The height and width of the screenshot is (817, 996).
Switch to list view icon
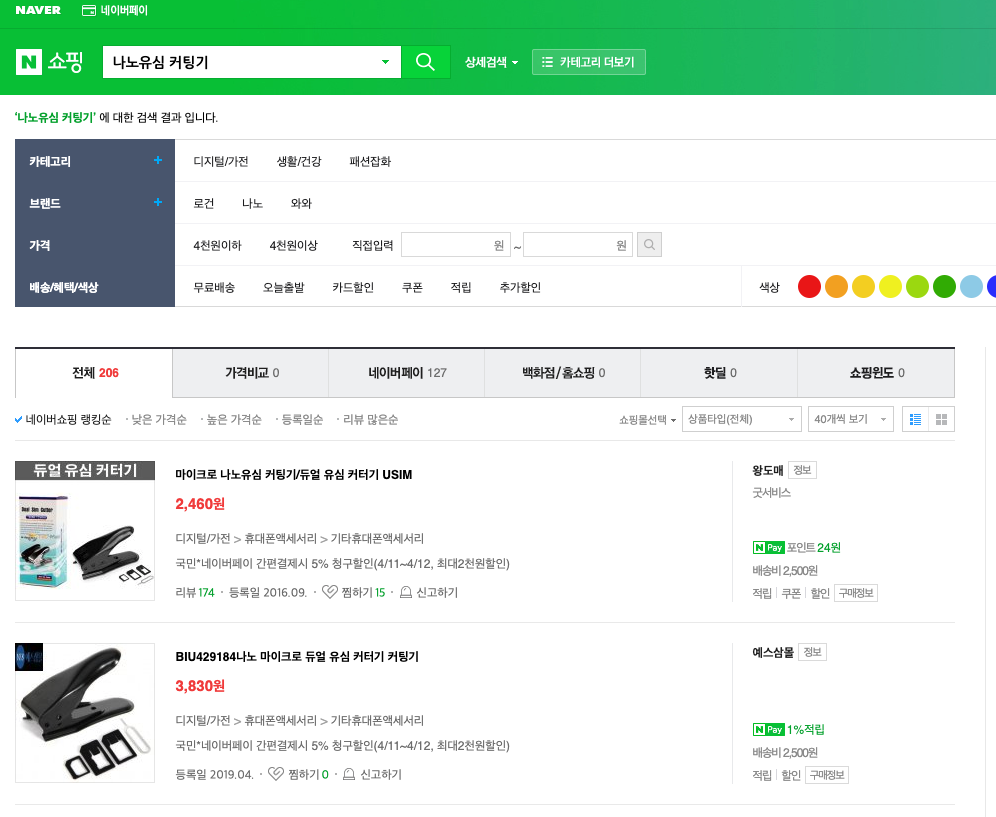coord(915,419)
